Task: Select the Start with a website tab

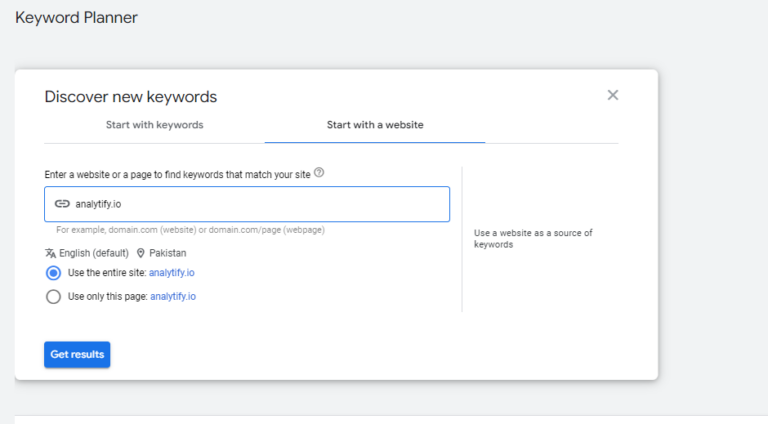Action: pos(375,125)
